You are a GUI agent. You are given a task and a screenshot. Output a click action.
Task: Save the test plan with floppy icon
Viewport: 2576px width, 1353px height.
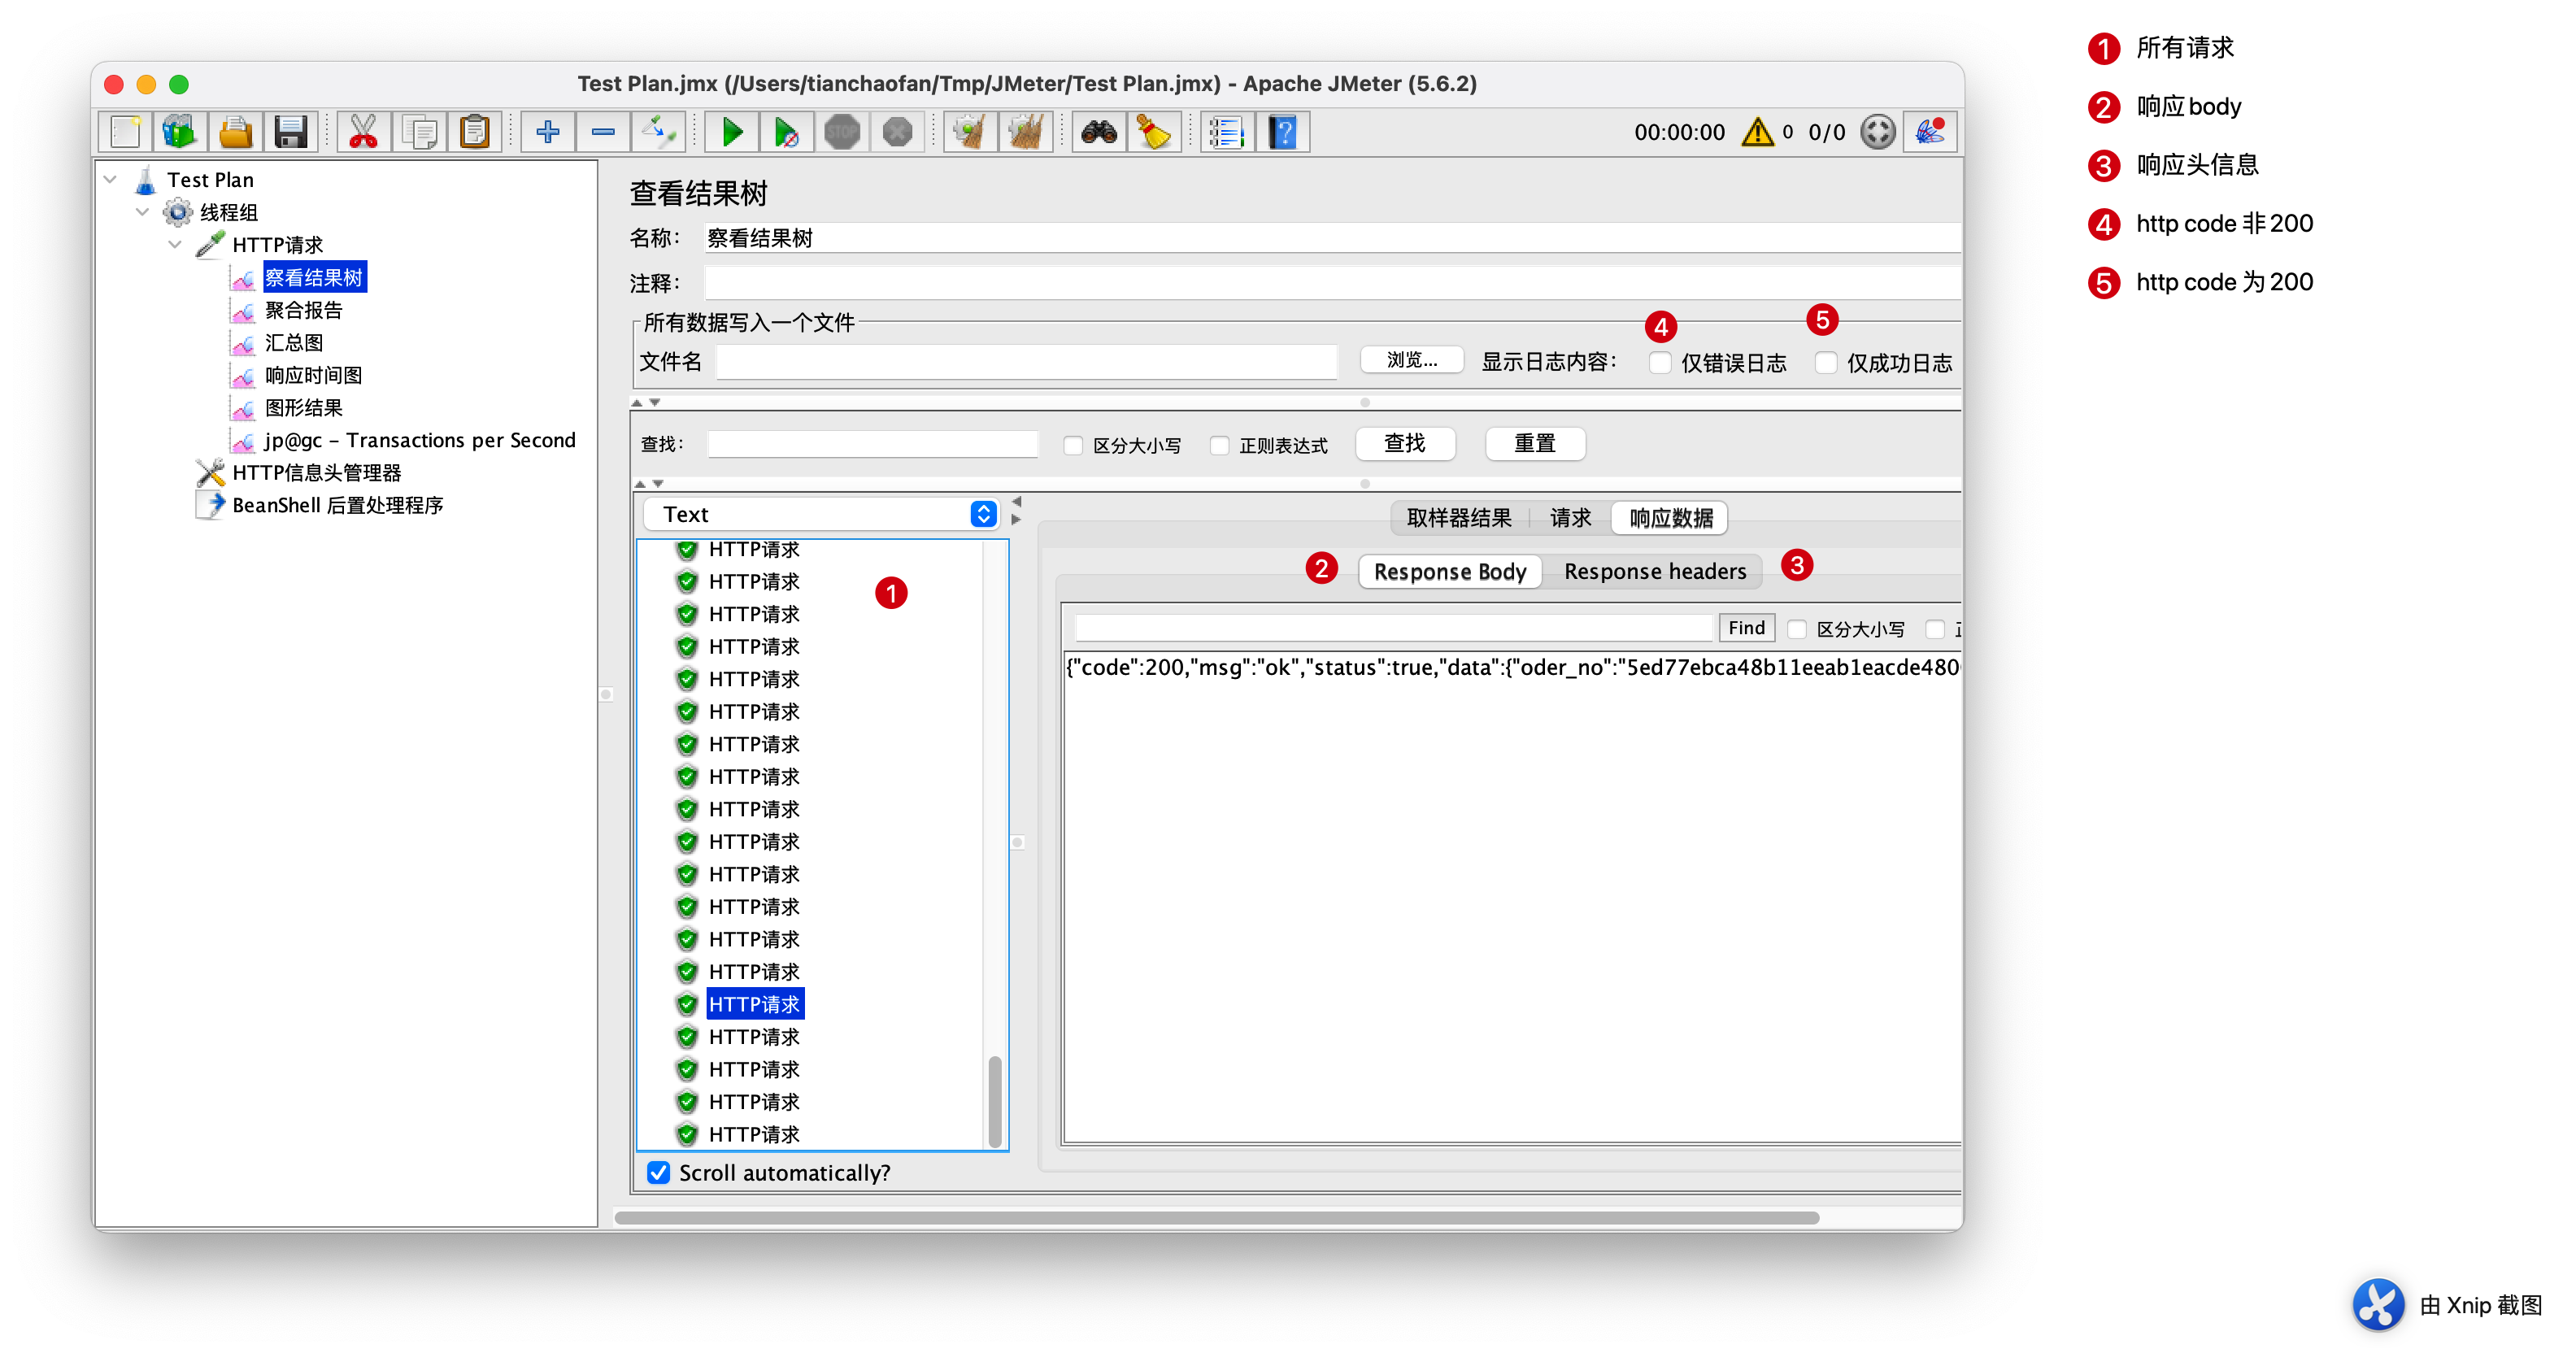291,132
